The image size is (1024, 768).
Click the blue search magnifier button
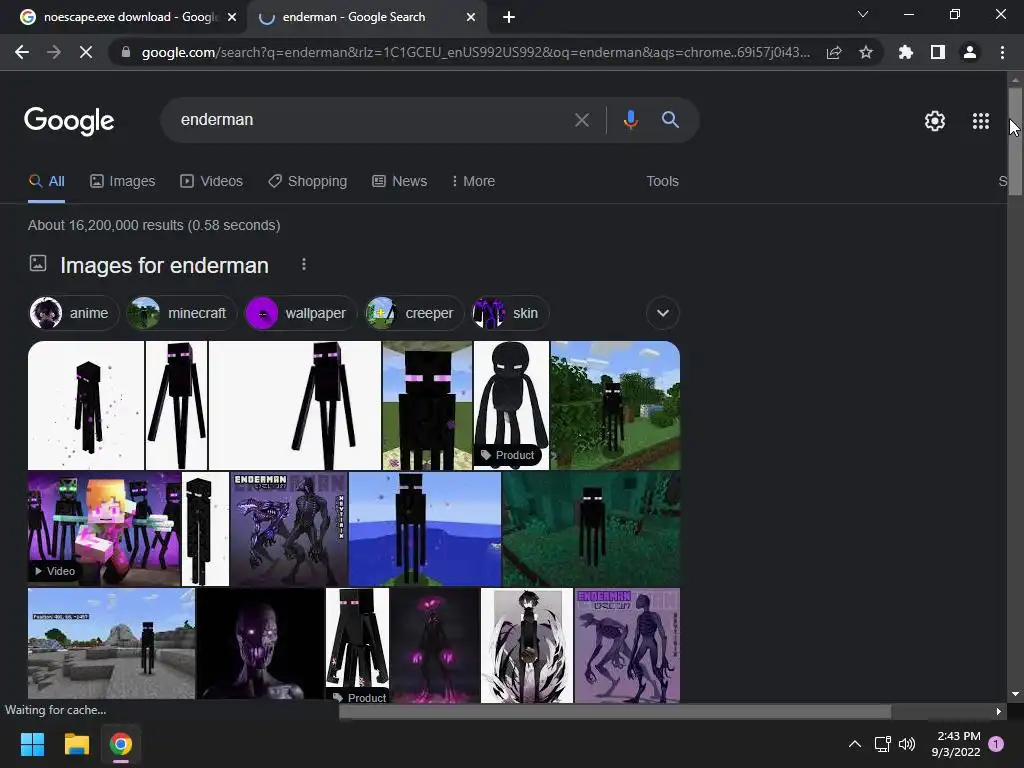[670, 120]
